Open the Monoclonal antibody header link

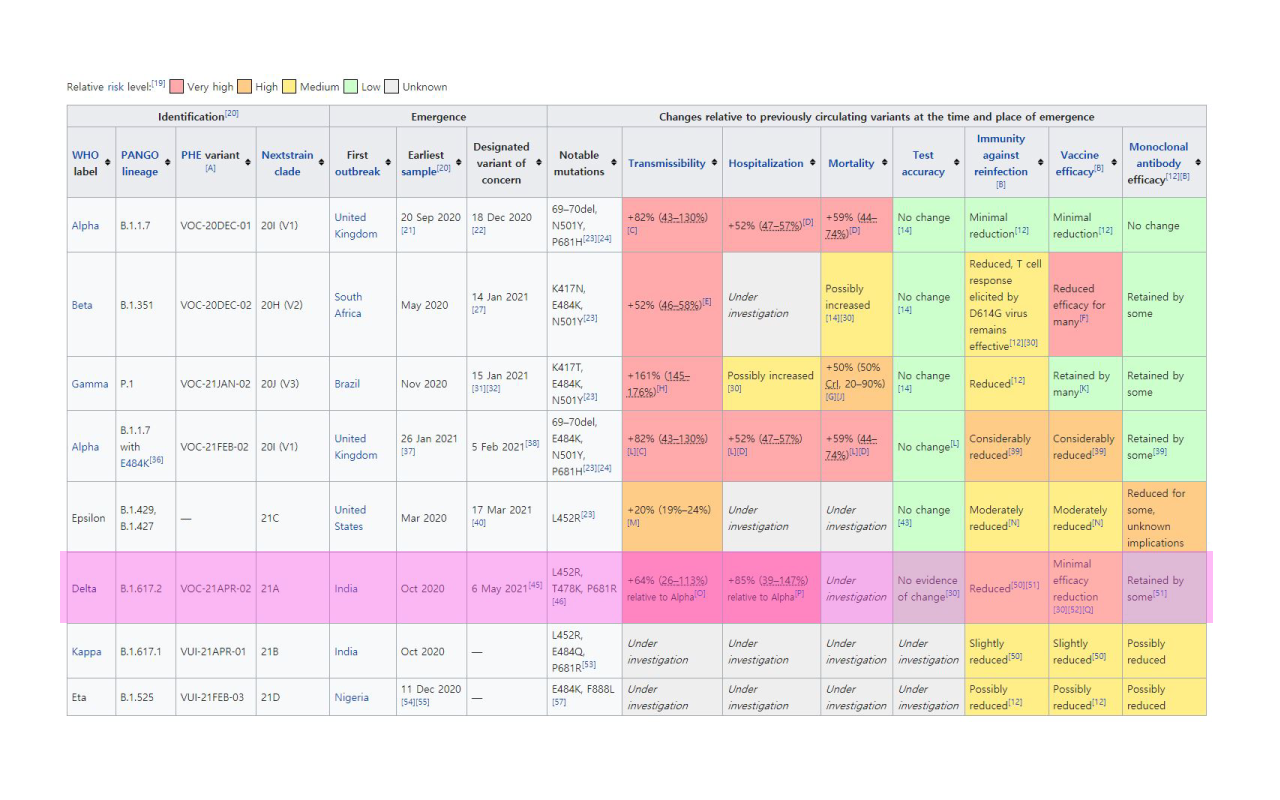click(x=1159, y=155)
